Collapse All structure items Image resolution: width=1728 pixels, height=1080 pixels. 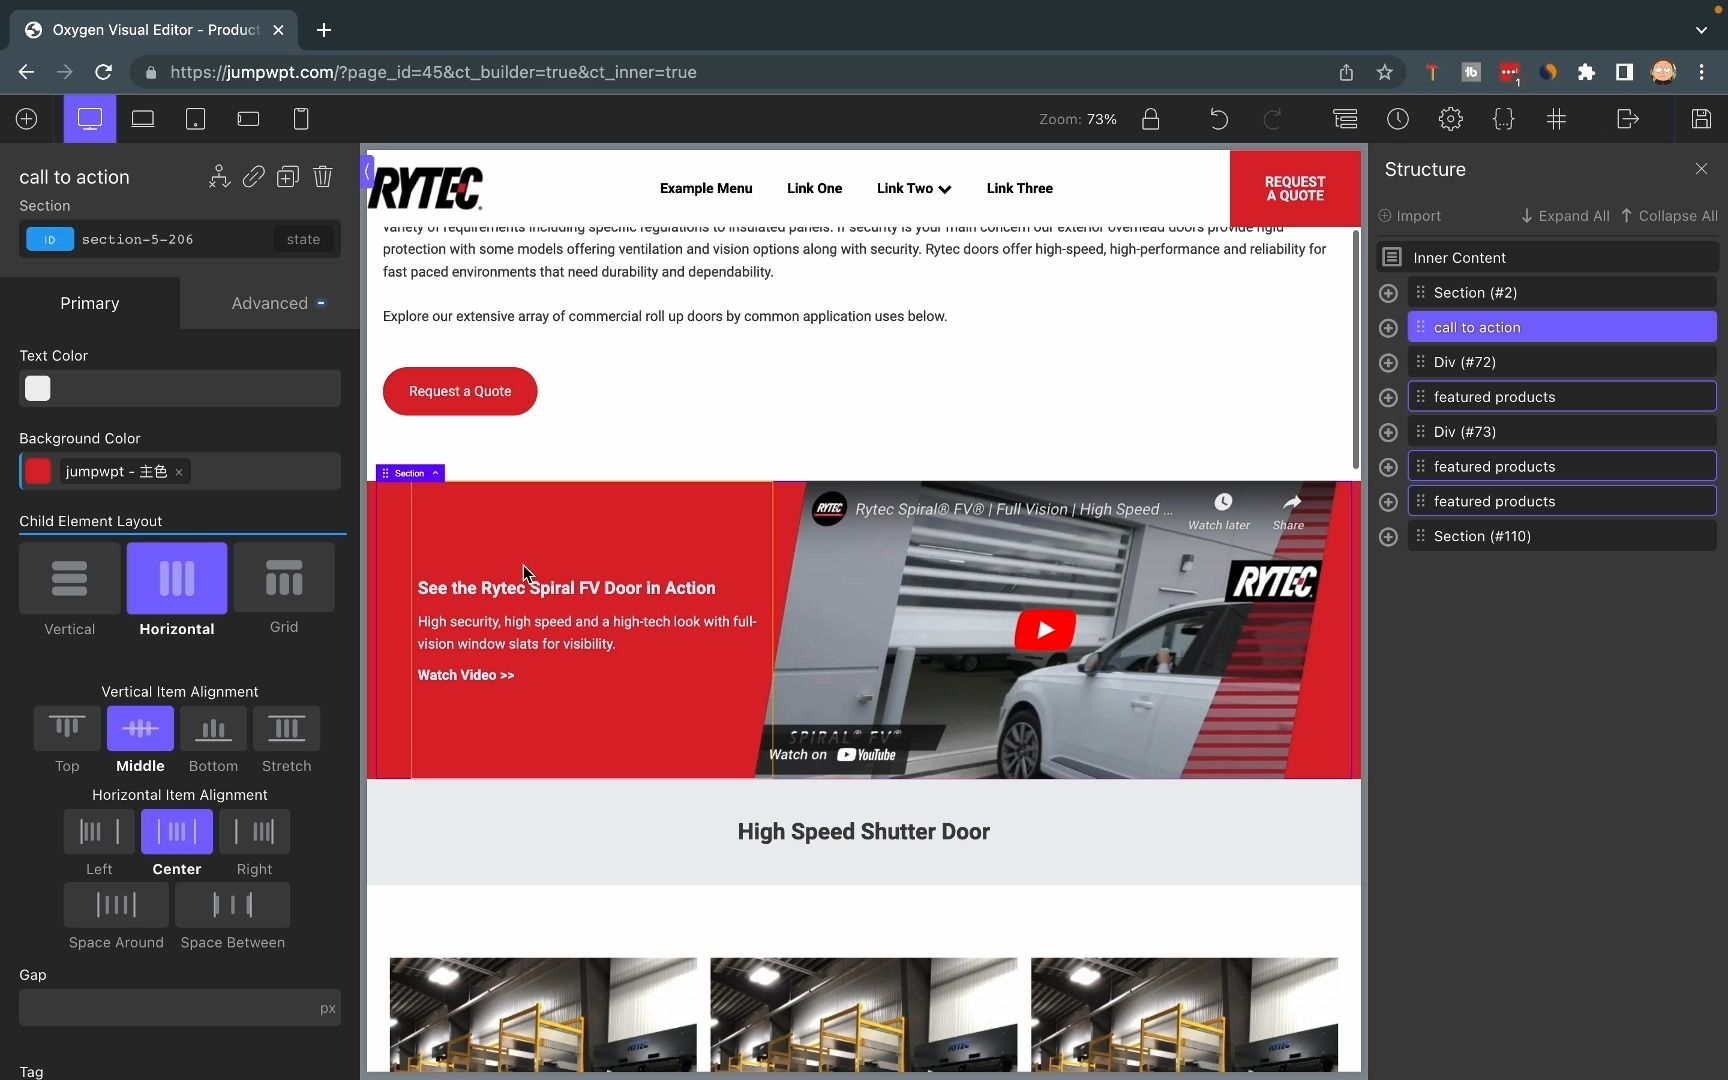pyautogui.click(x=1669, y=216)
